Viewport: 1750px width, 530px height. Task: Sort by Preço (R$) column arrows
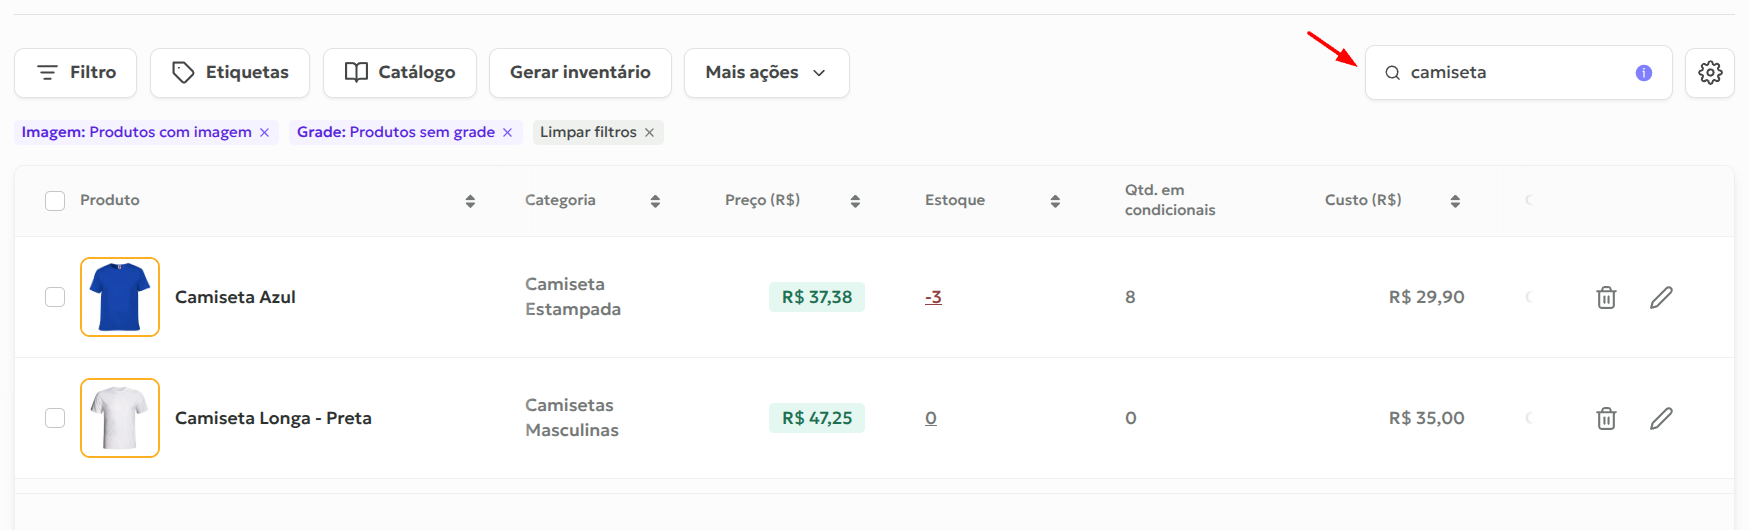tap(855, 201)
